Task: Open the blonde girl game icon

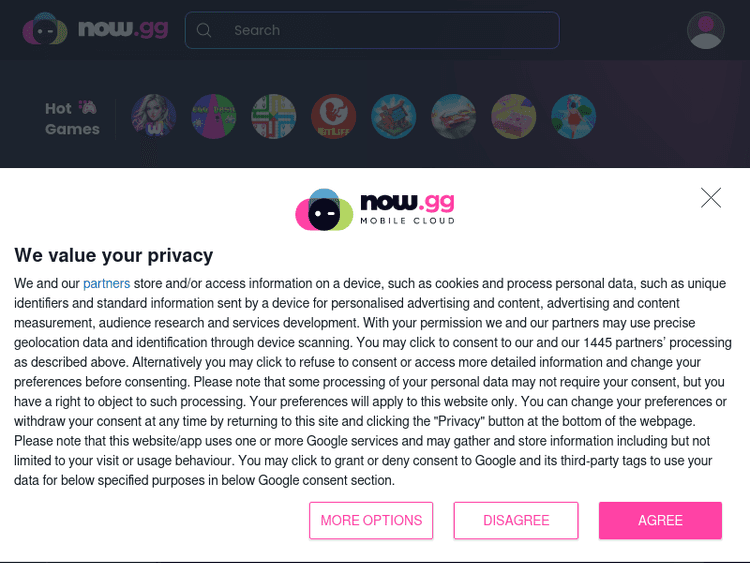Action: [x=154, y=117]
